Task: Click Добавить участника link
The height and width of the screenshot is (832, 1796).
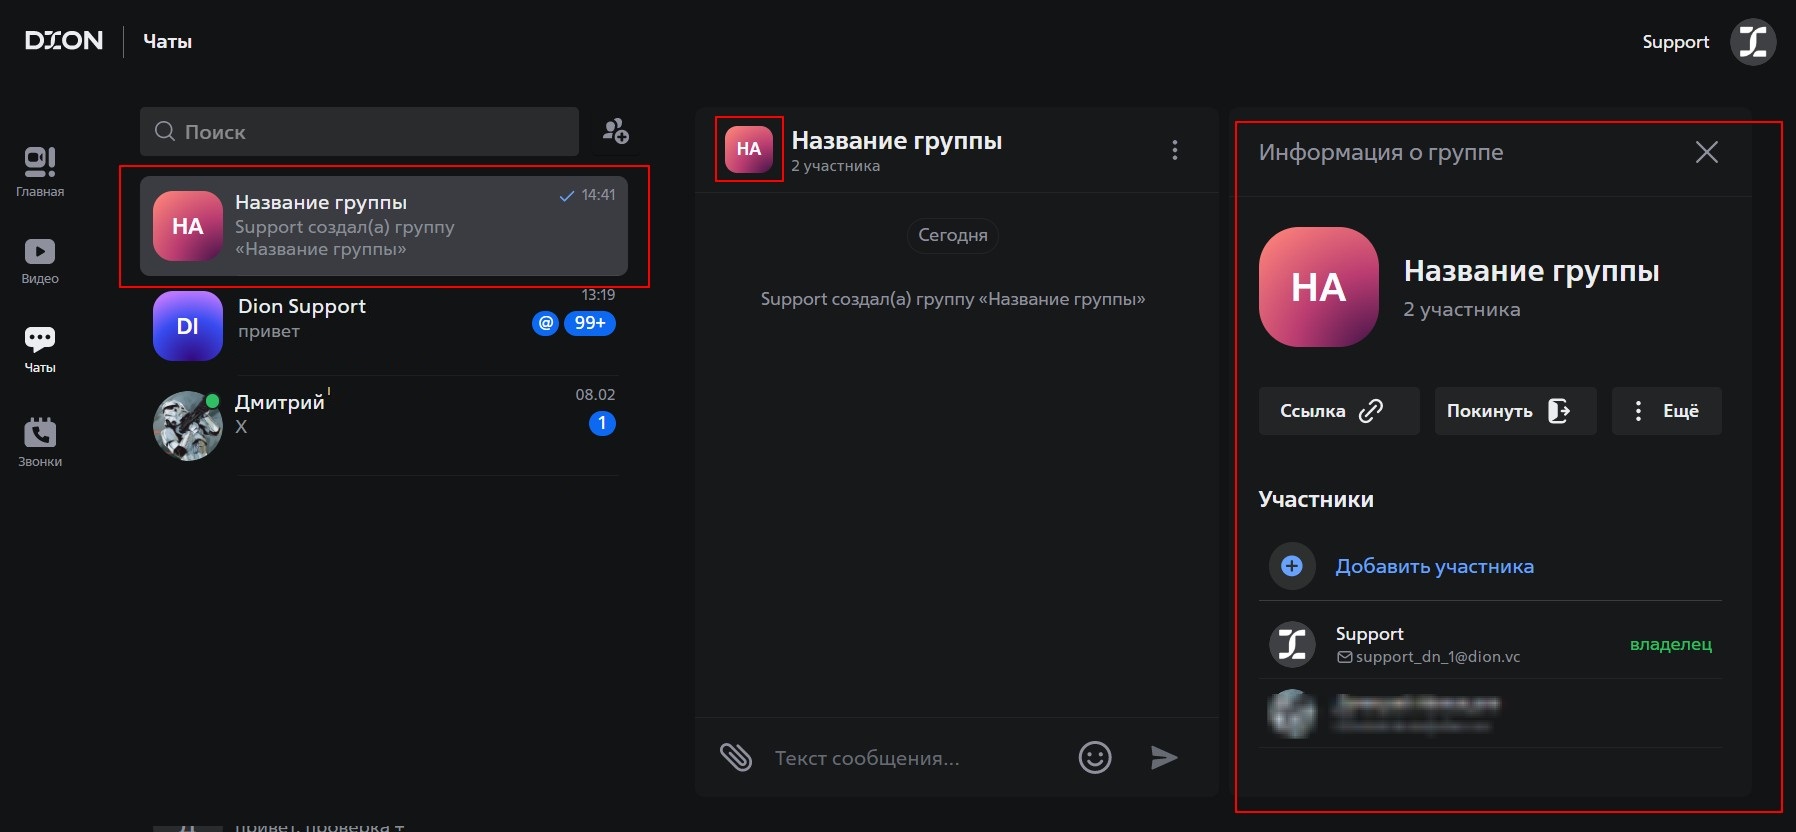Action: point(1434,566)
